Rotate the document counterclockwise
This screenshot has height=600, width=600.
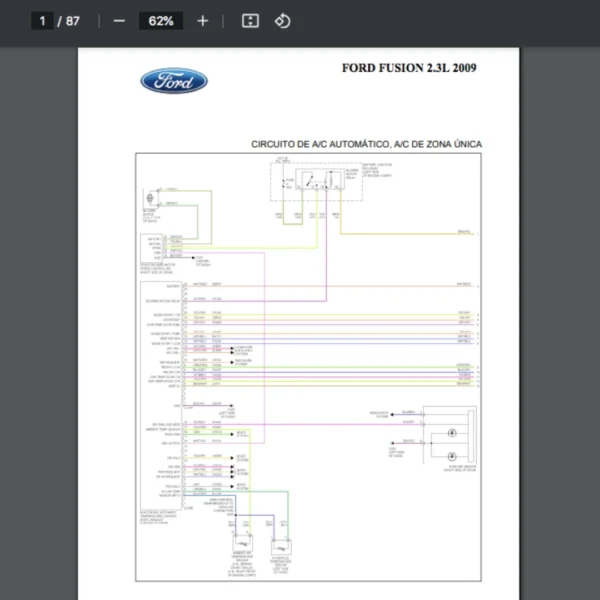tap(282, 21)
